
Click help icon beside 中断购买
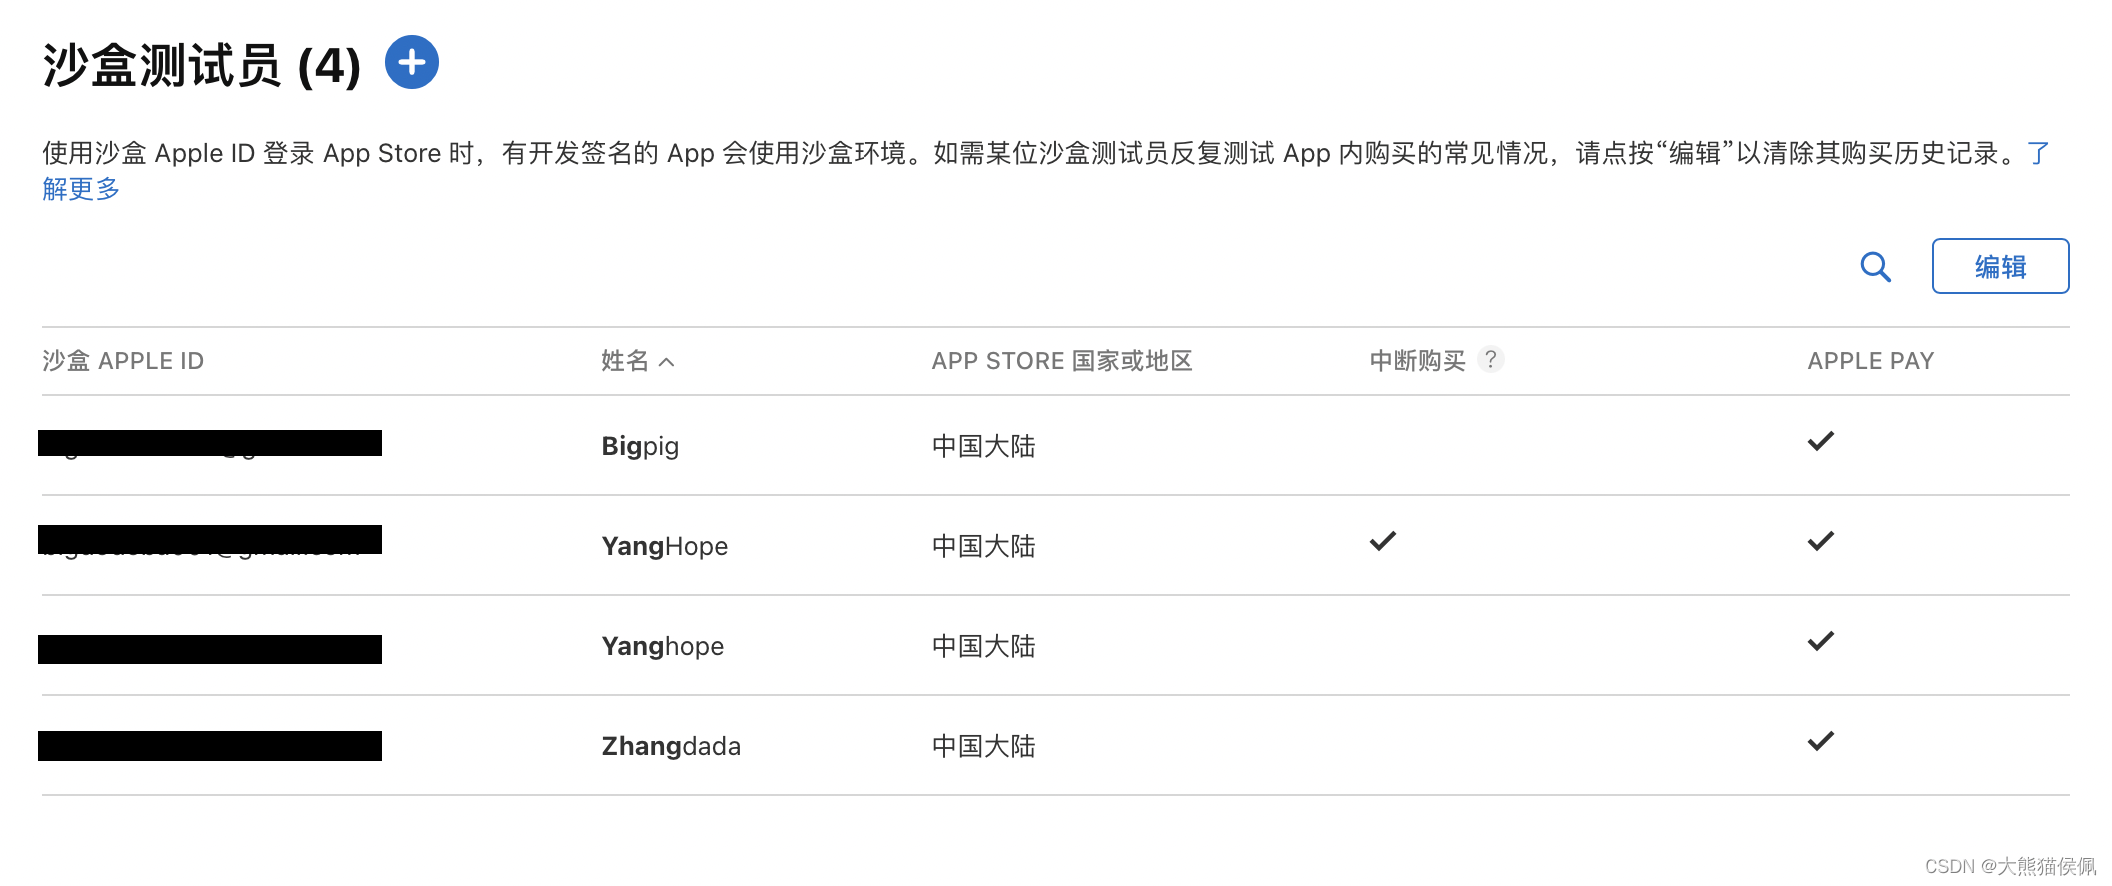1490,359
